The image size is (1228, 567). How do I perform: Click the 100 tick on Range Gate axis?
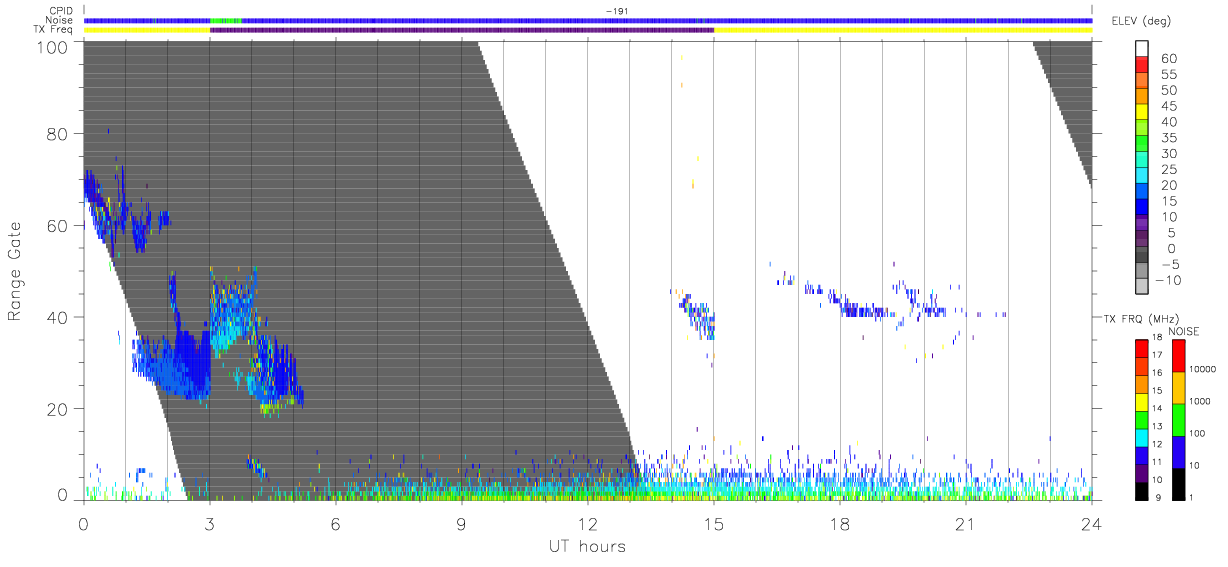tap(53, 47)
